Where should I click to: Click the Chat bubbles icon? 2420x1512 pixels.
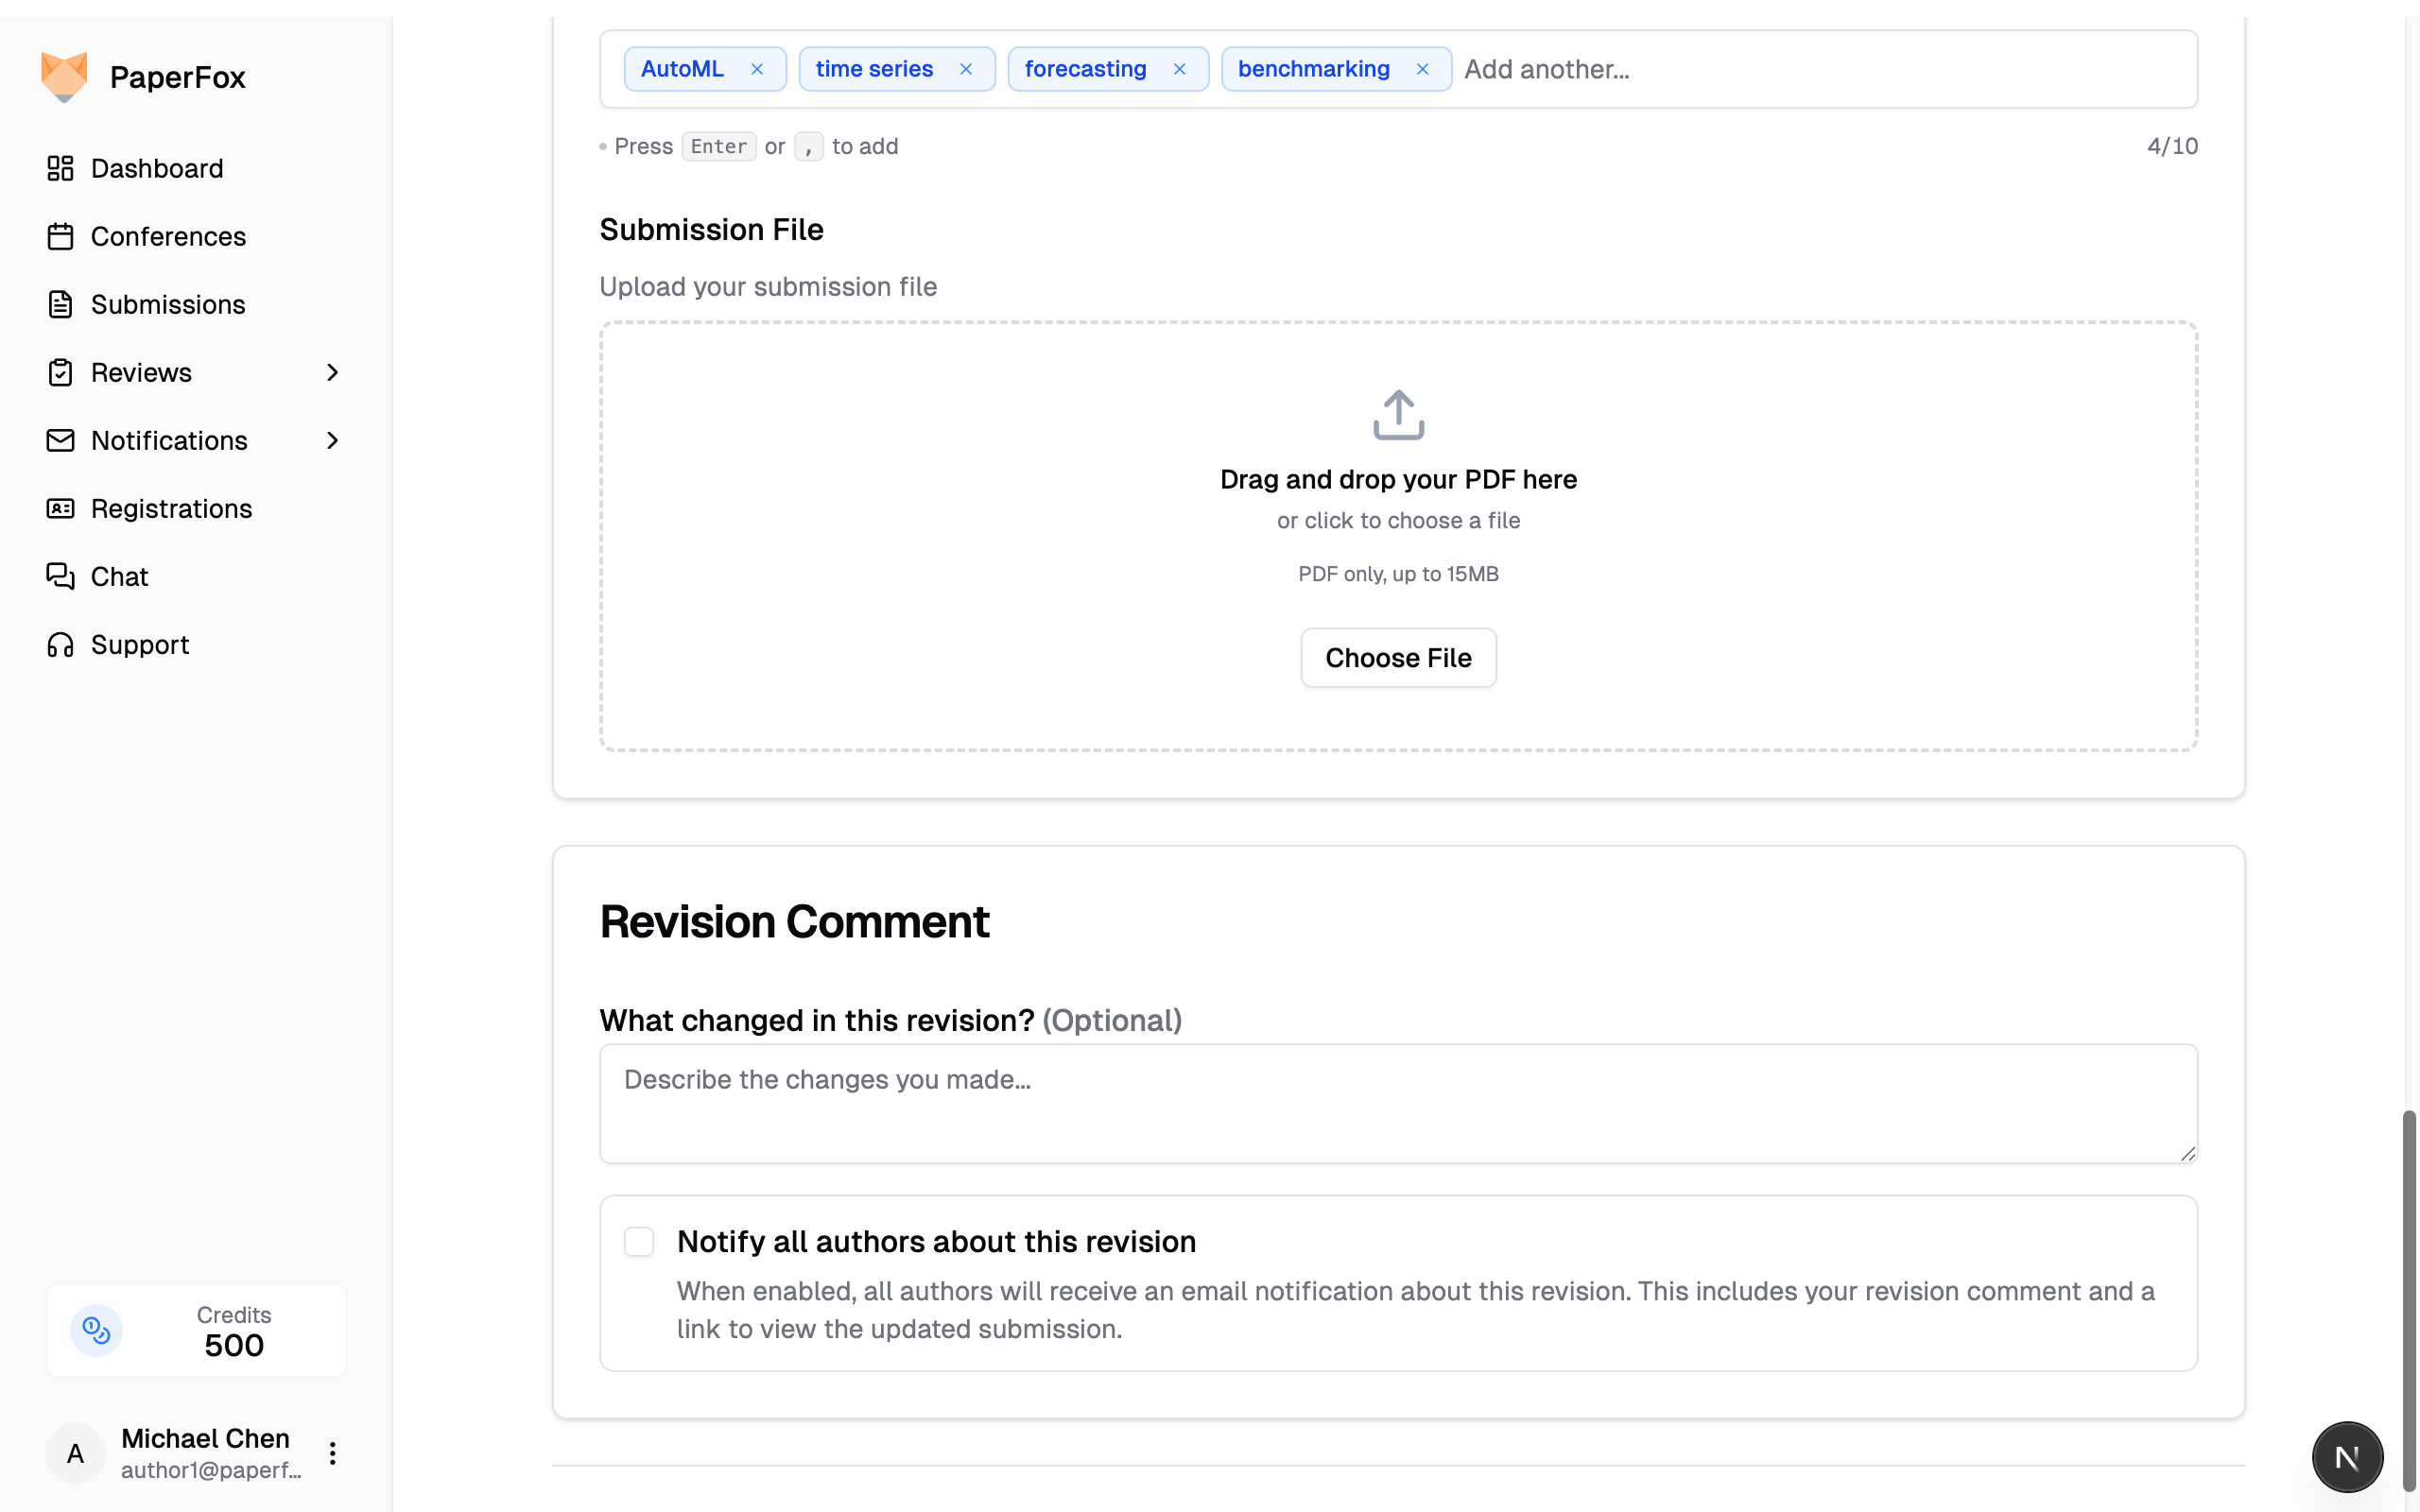[60, 576]
